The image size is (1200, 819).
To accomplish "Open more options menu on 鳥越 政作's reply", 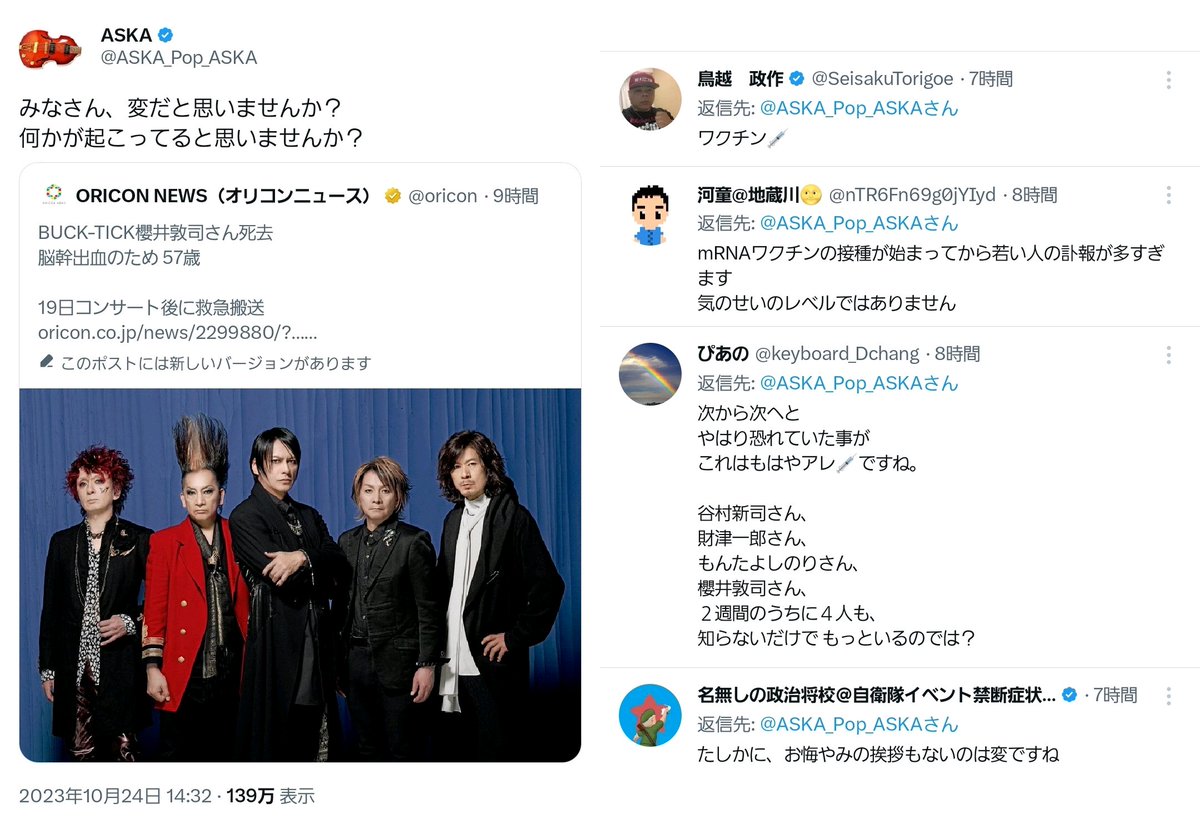I will (x=1169, y=80).
